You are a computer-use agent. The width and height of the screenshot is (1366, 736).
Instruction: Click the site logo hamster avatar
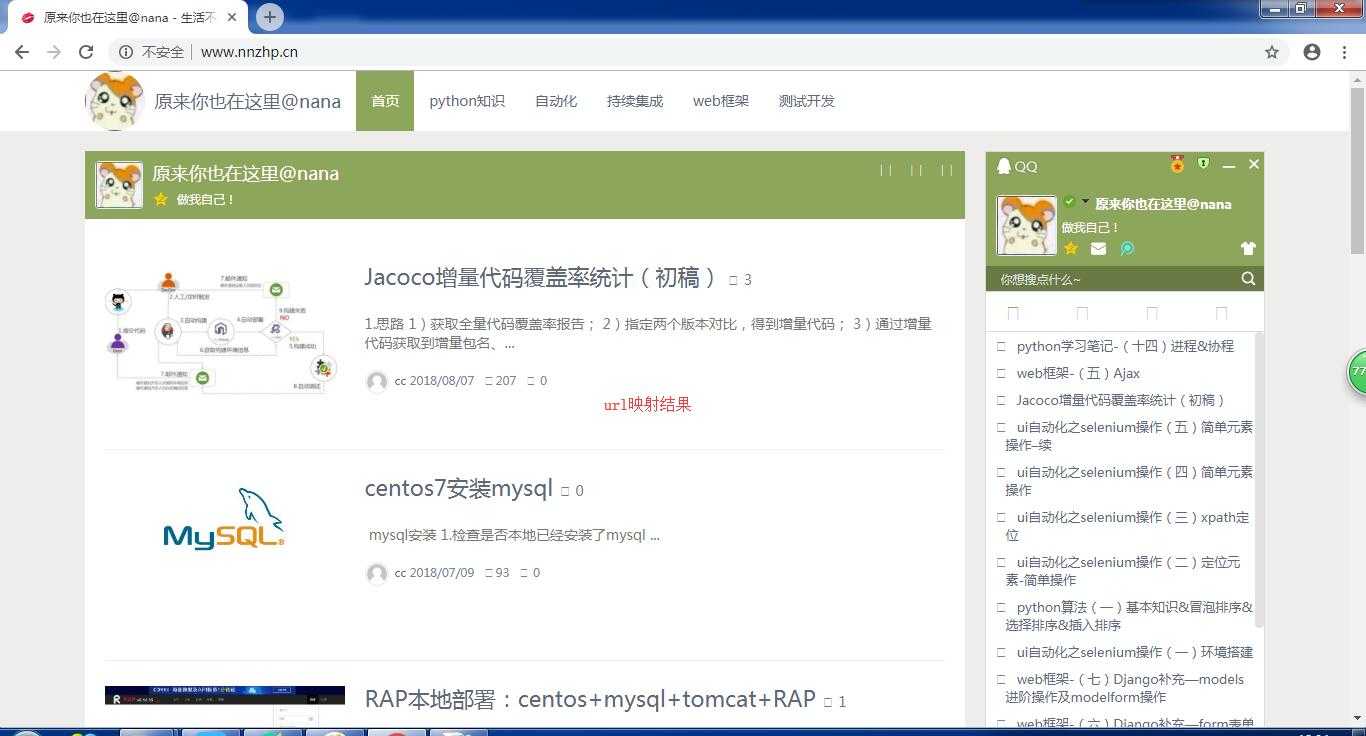116,101
